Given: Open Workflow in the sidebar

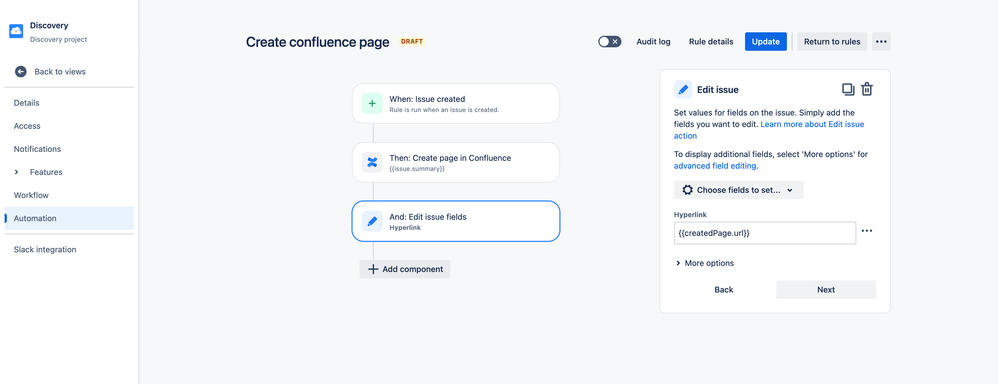Looking at the screenshot, I should pos(69,195).
